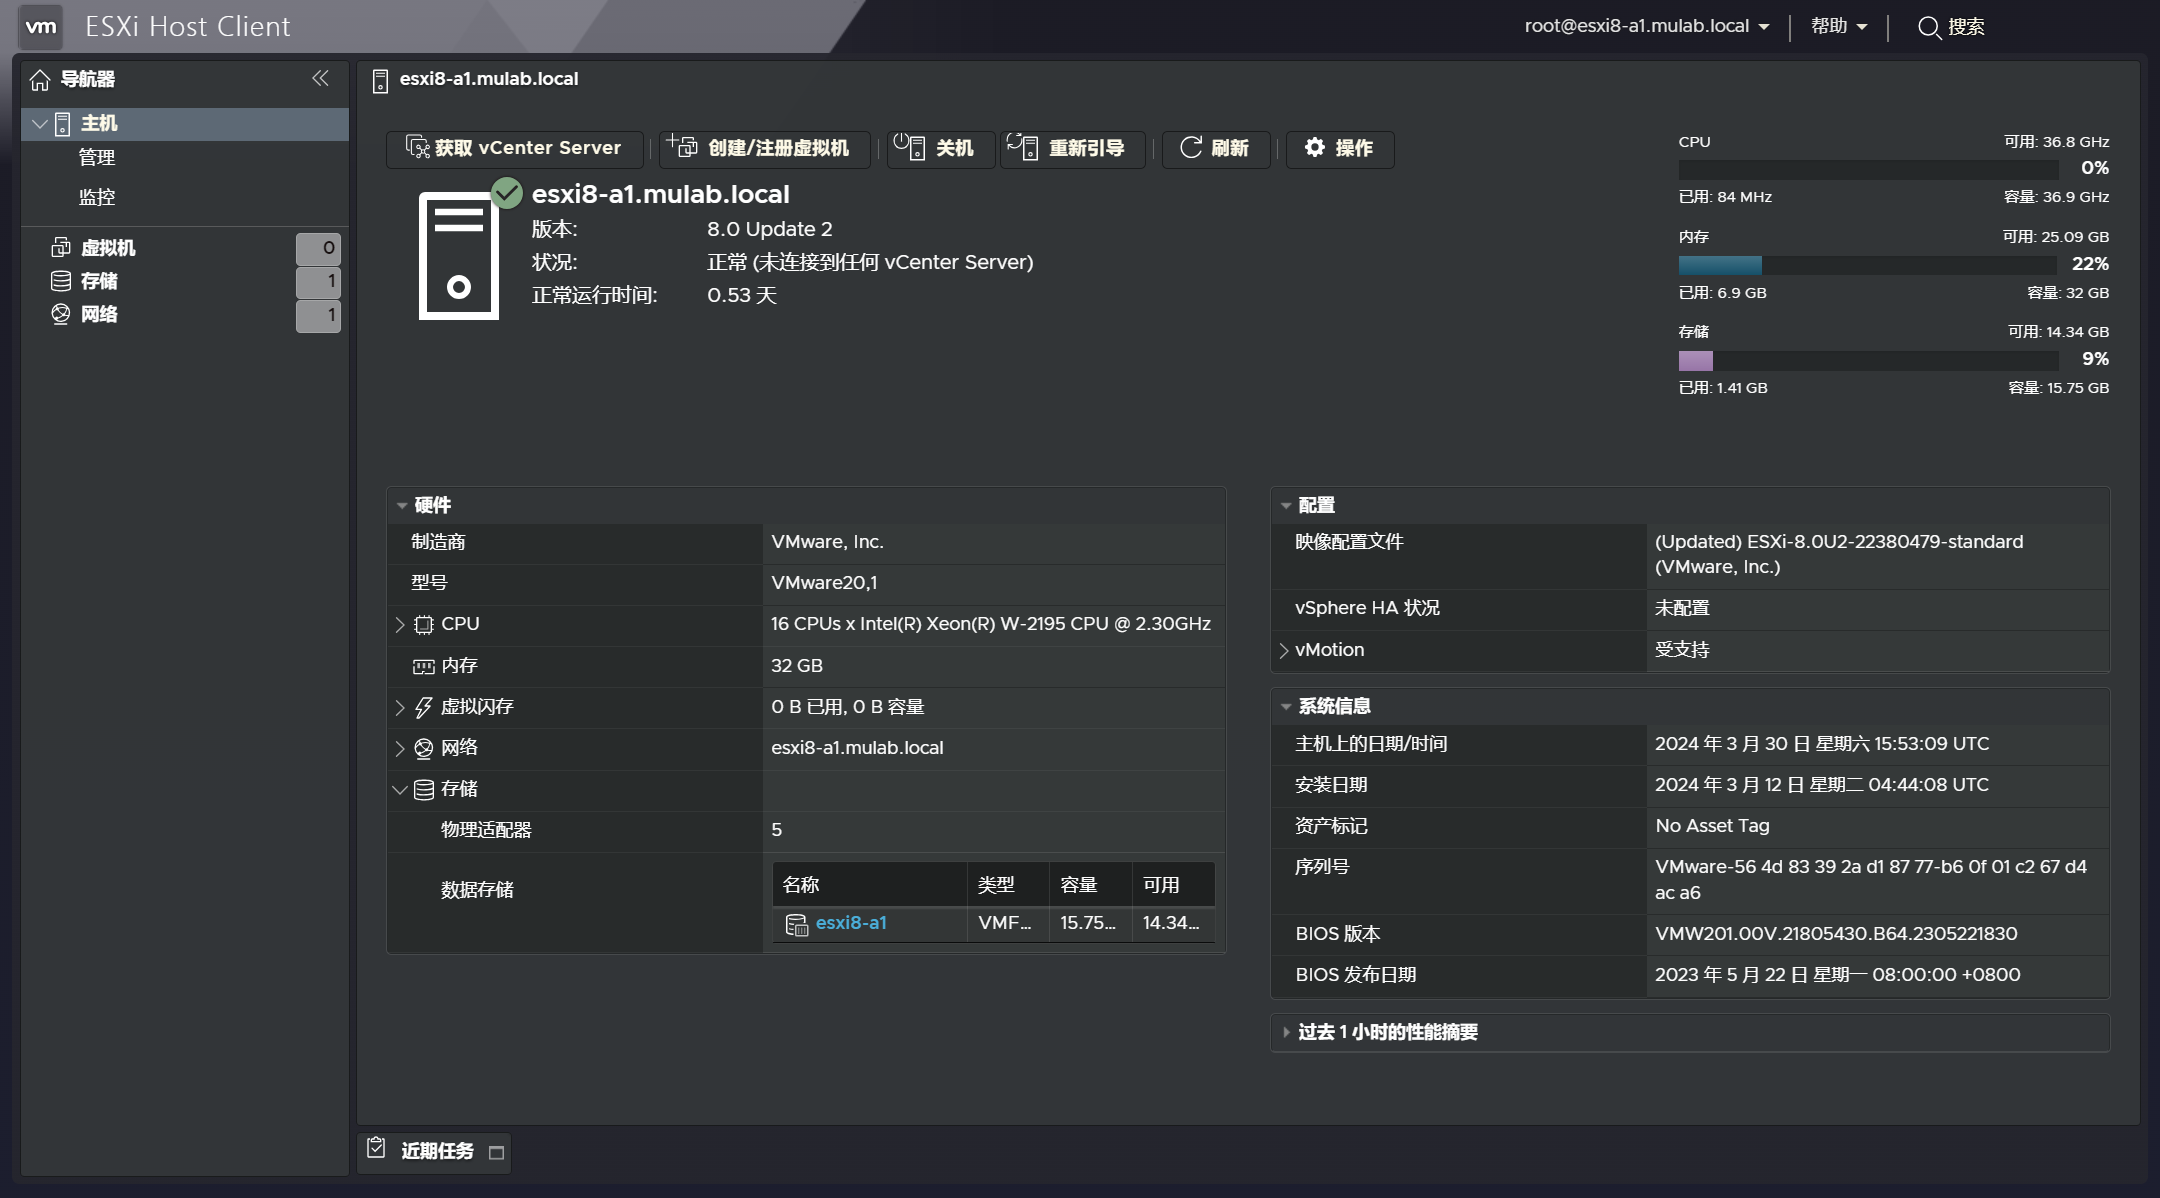This screenshot has height=1198, width=2160.
Task: Click the search magnifier icon
Action: point(1929,28)
